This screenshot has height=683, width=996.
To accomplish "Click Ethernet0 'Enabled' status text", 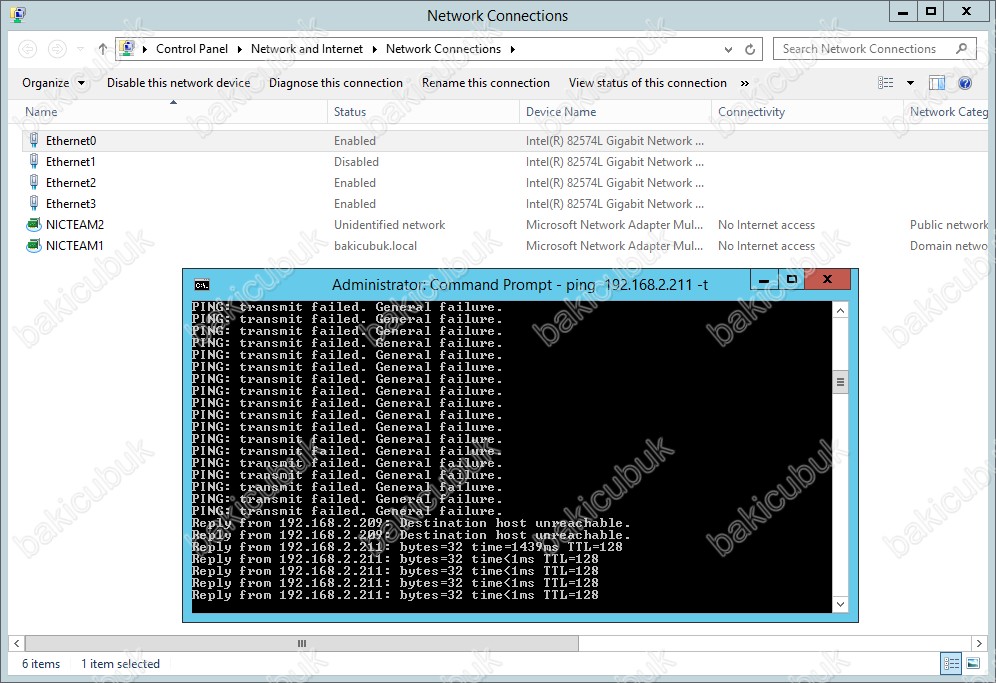I will (355, 141).
